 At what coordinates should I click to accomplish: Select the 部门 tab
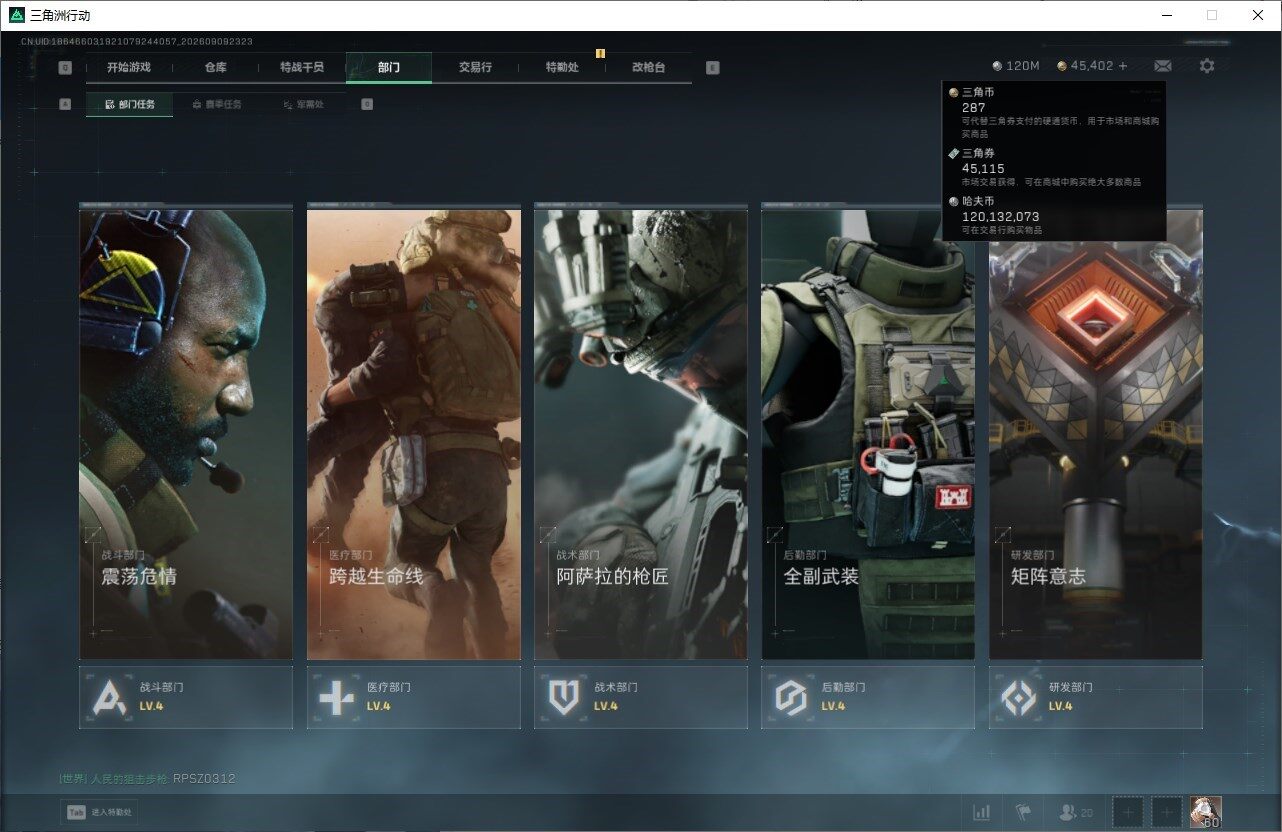coord(389,67)
